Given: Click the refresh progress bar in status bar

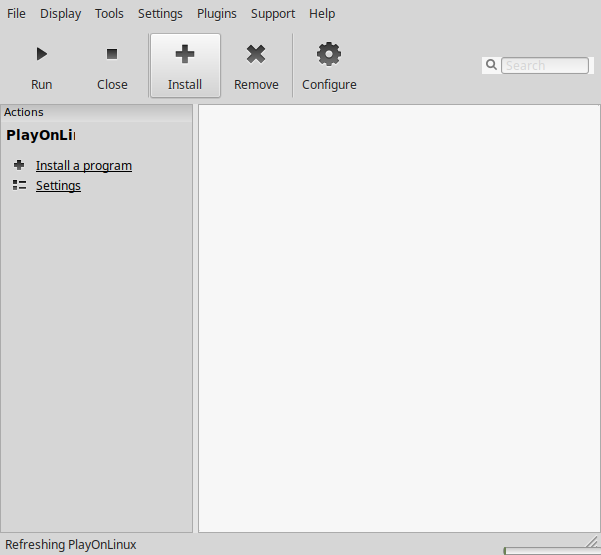Looking at the screenshot, I should click(x=552, y=551).
